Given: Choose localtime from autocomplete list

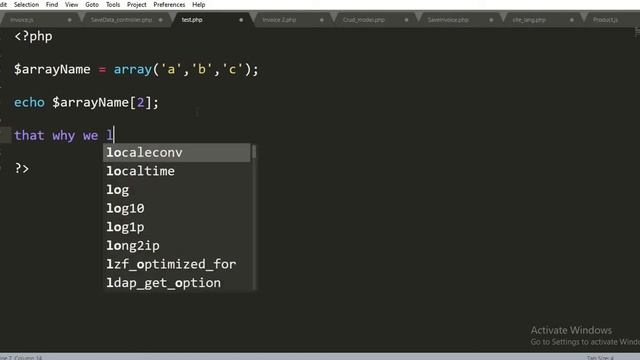Looking at the screenshot, I should coord(177,171).
